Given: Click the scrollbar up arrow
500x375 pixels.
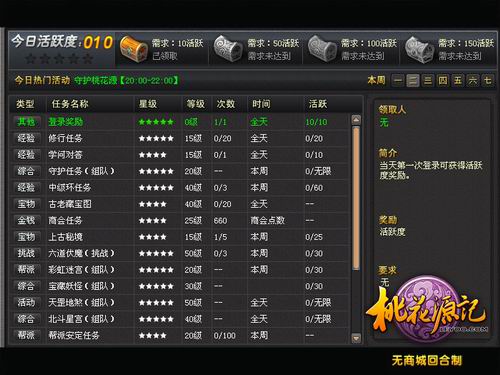Looking at the screenshot, I should 356,120.
